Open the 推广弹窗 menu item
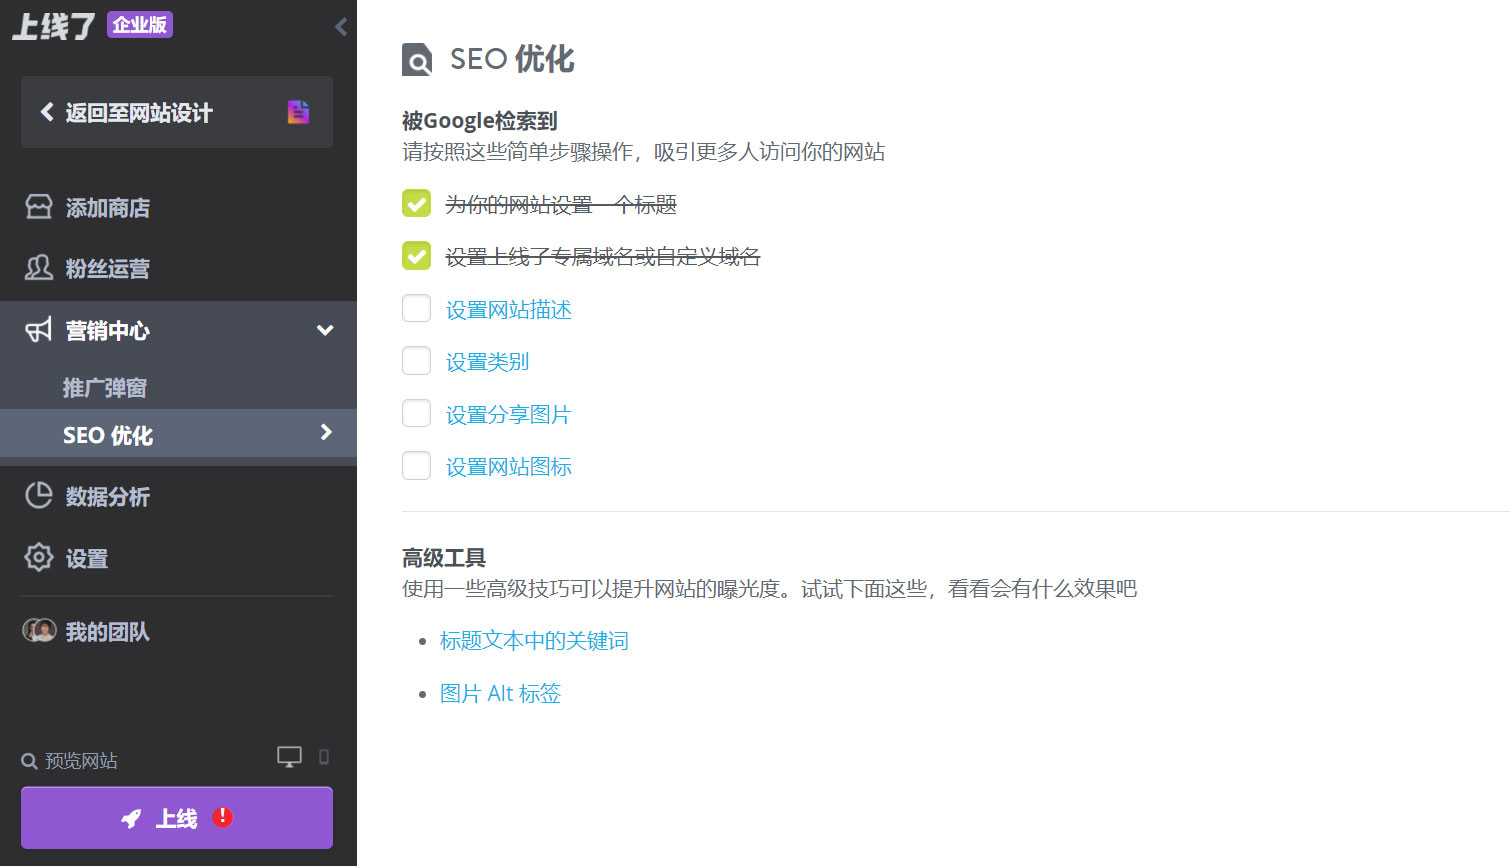Viewport: 1510px width, 866px height. [x=105, y=387]
